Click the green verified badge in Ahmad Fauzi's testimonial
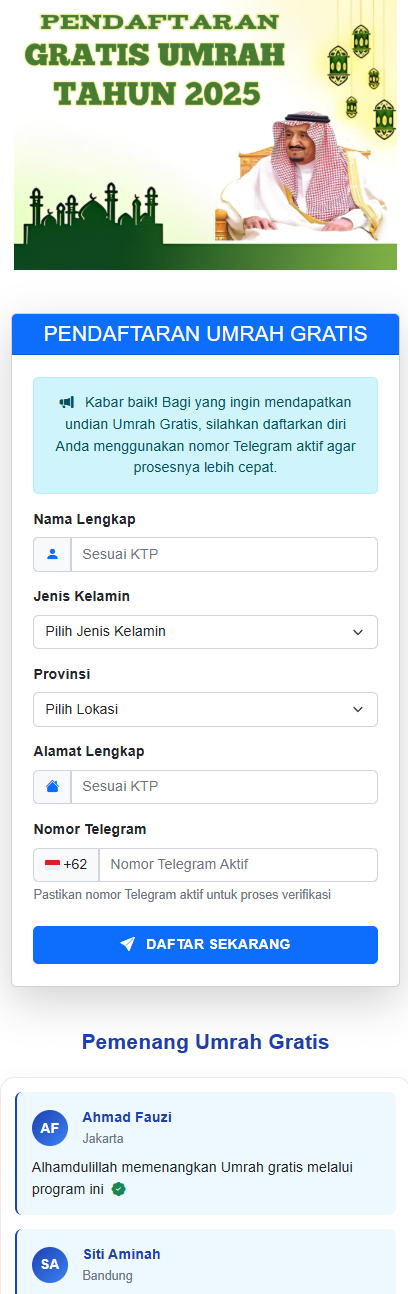 coord(119,1189)
